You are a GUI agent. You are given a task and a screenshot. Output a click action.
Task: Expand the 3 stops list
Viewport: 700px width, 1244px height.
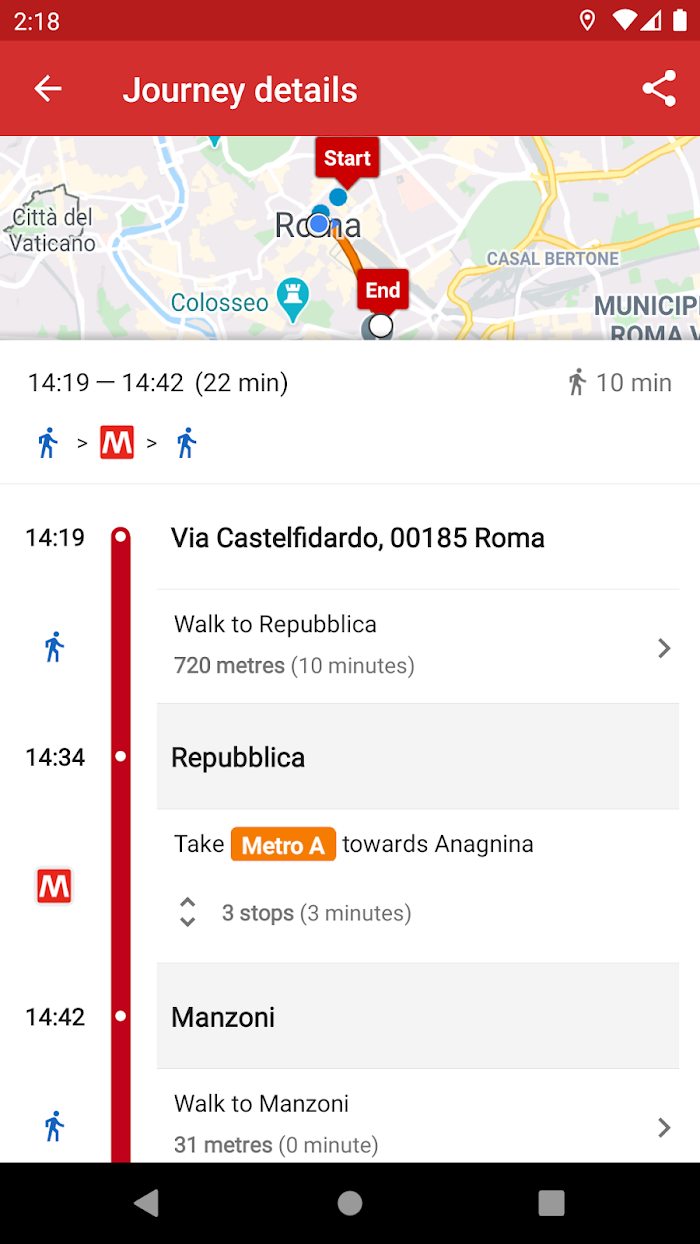tap(187, 912)
